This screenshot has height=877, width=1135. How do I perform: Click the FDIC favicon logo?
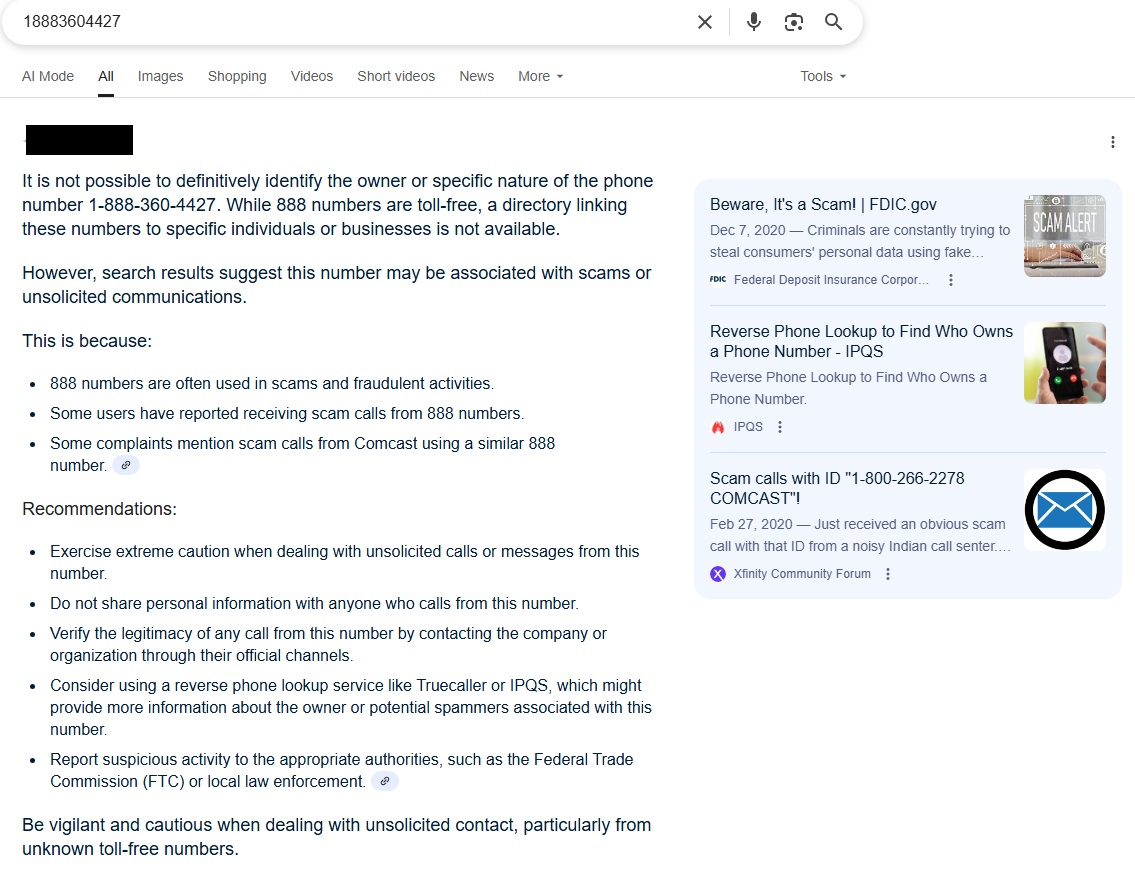pos(717,279)
